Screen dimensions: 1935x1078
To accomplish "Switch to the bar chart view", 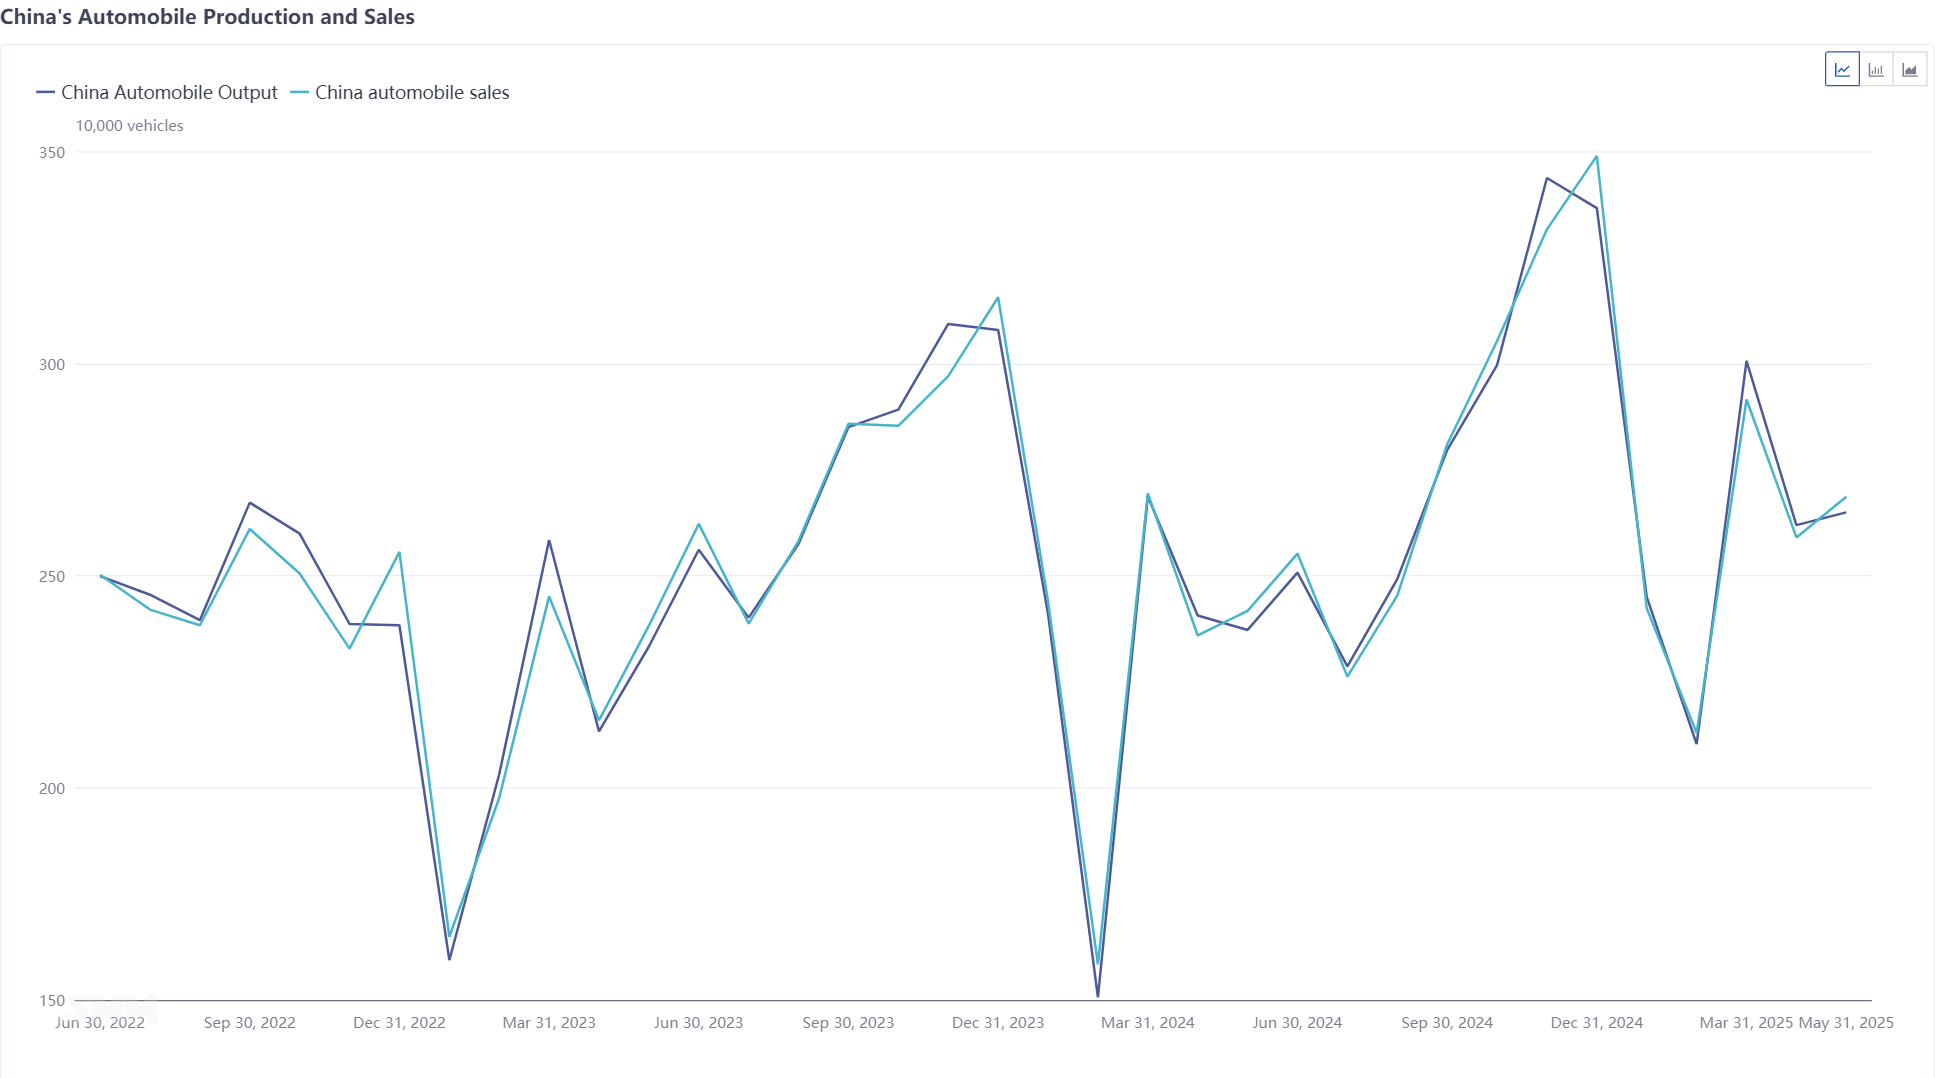I will [1876, 70].
